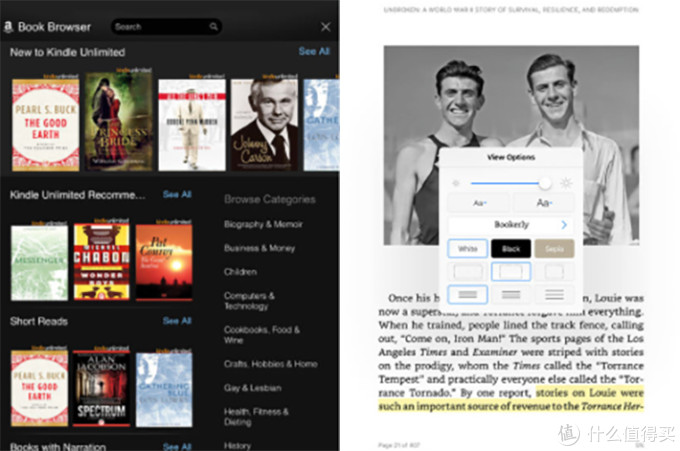680x451 pixels.
Task: See All Kindle Unlimited Recommendations
Action: (x=177, y=194)
